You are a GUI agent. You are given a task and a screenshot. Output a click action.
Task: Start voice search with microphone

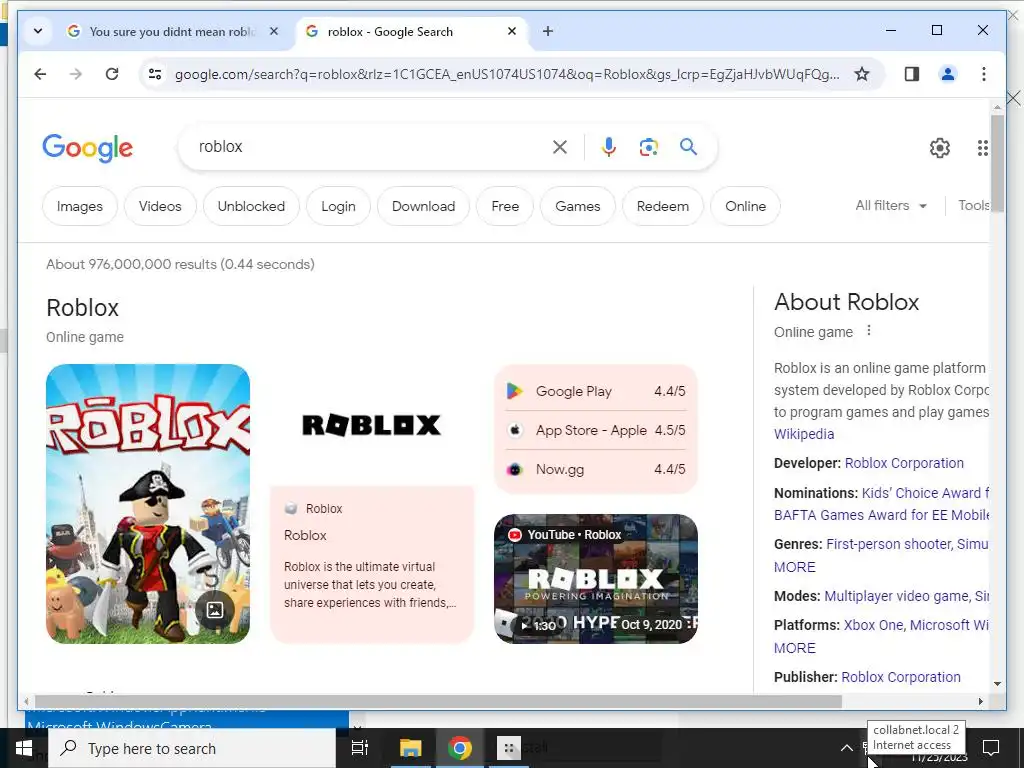tap(609, 147)
